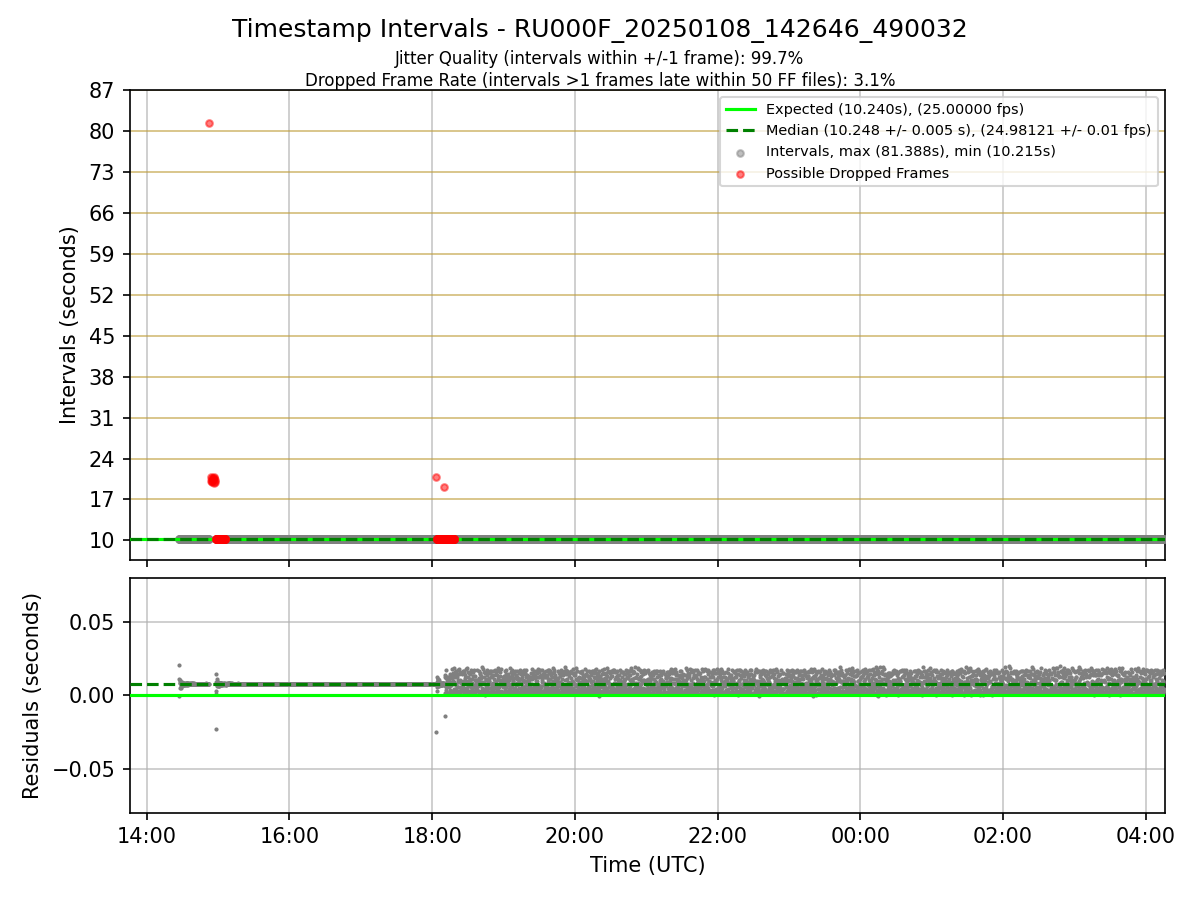The image size is (1200, 900).
Task: Click the 73 tick label on intervals axis
Action: [x=103, y=172]
